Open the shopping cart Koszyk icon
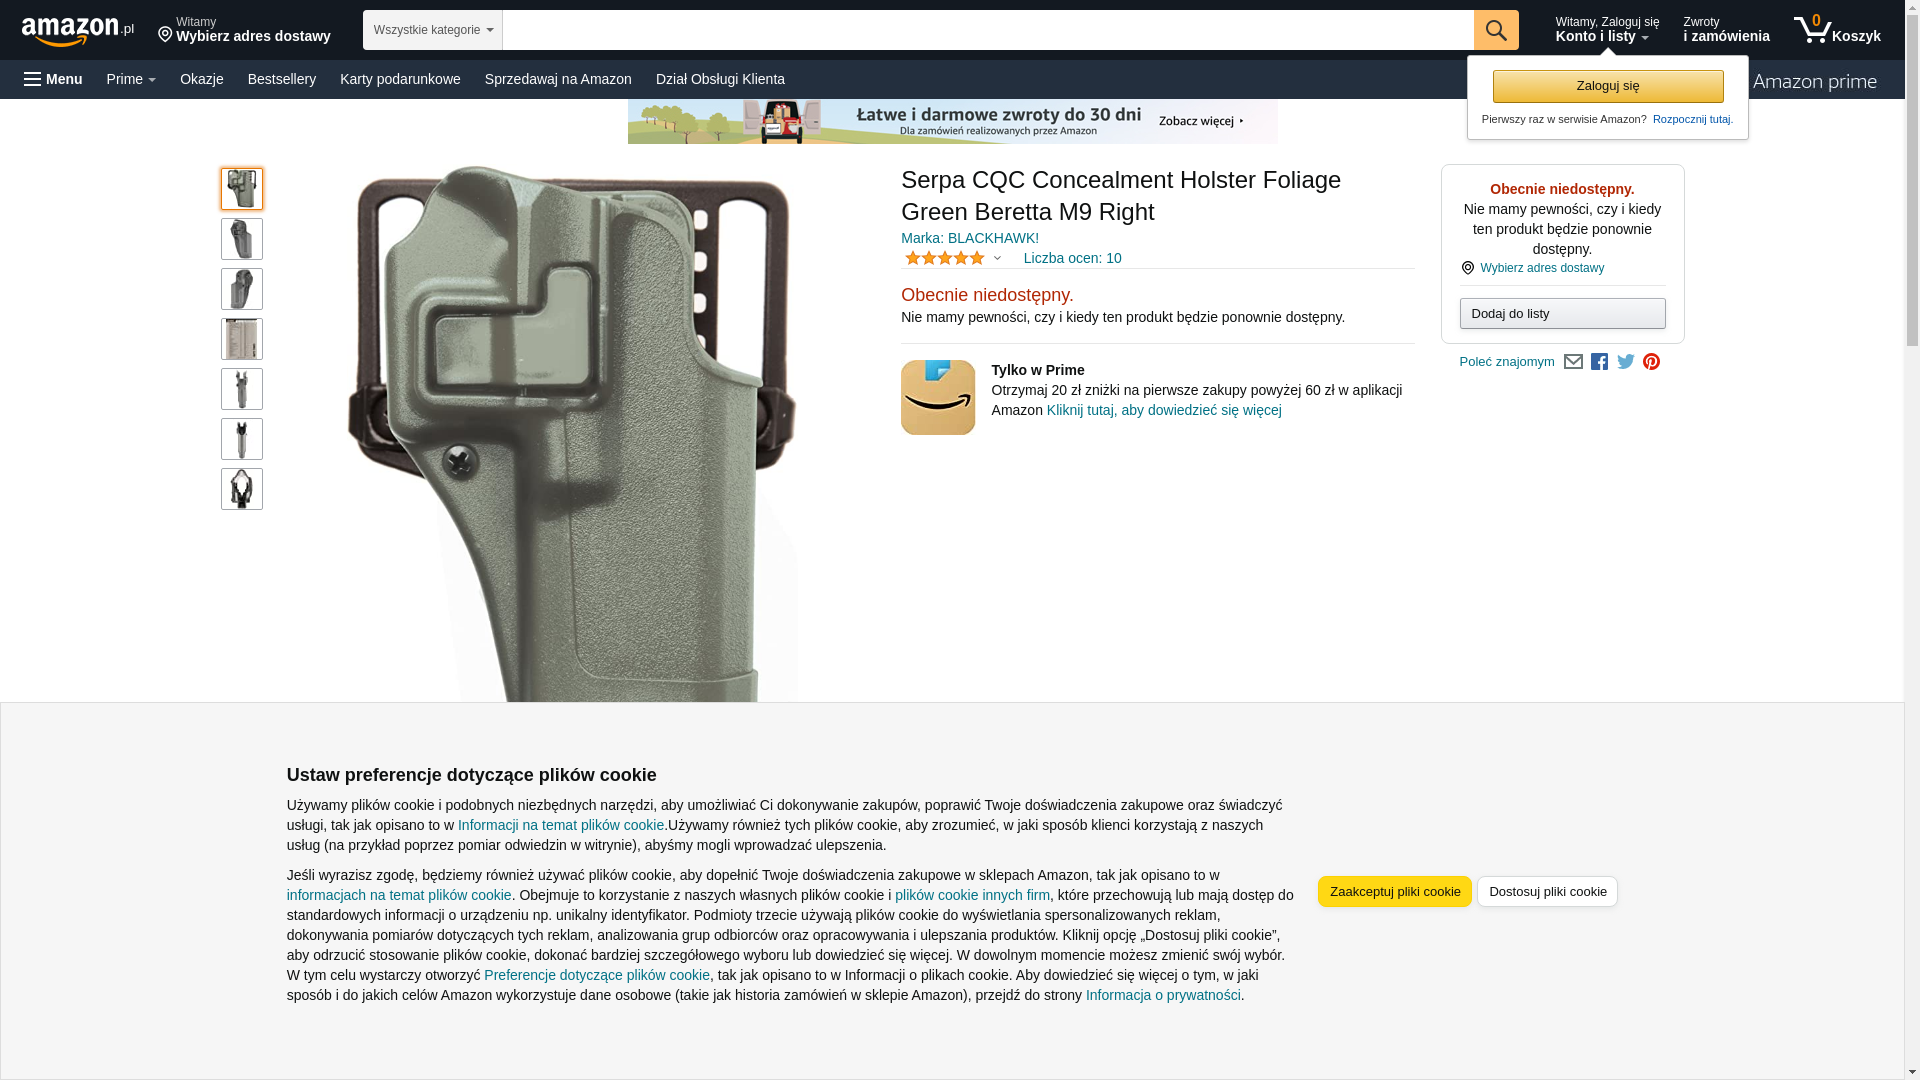The height and width of the screenshot is (1080, 1920). pyautogui.click(x=1837, y=30)
